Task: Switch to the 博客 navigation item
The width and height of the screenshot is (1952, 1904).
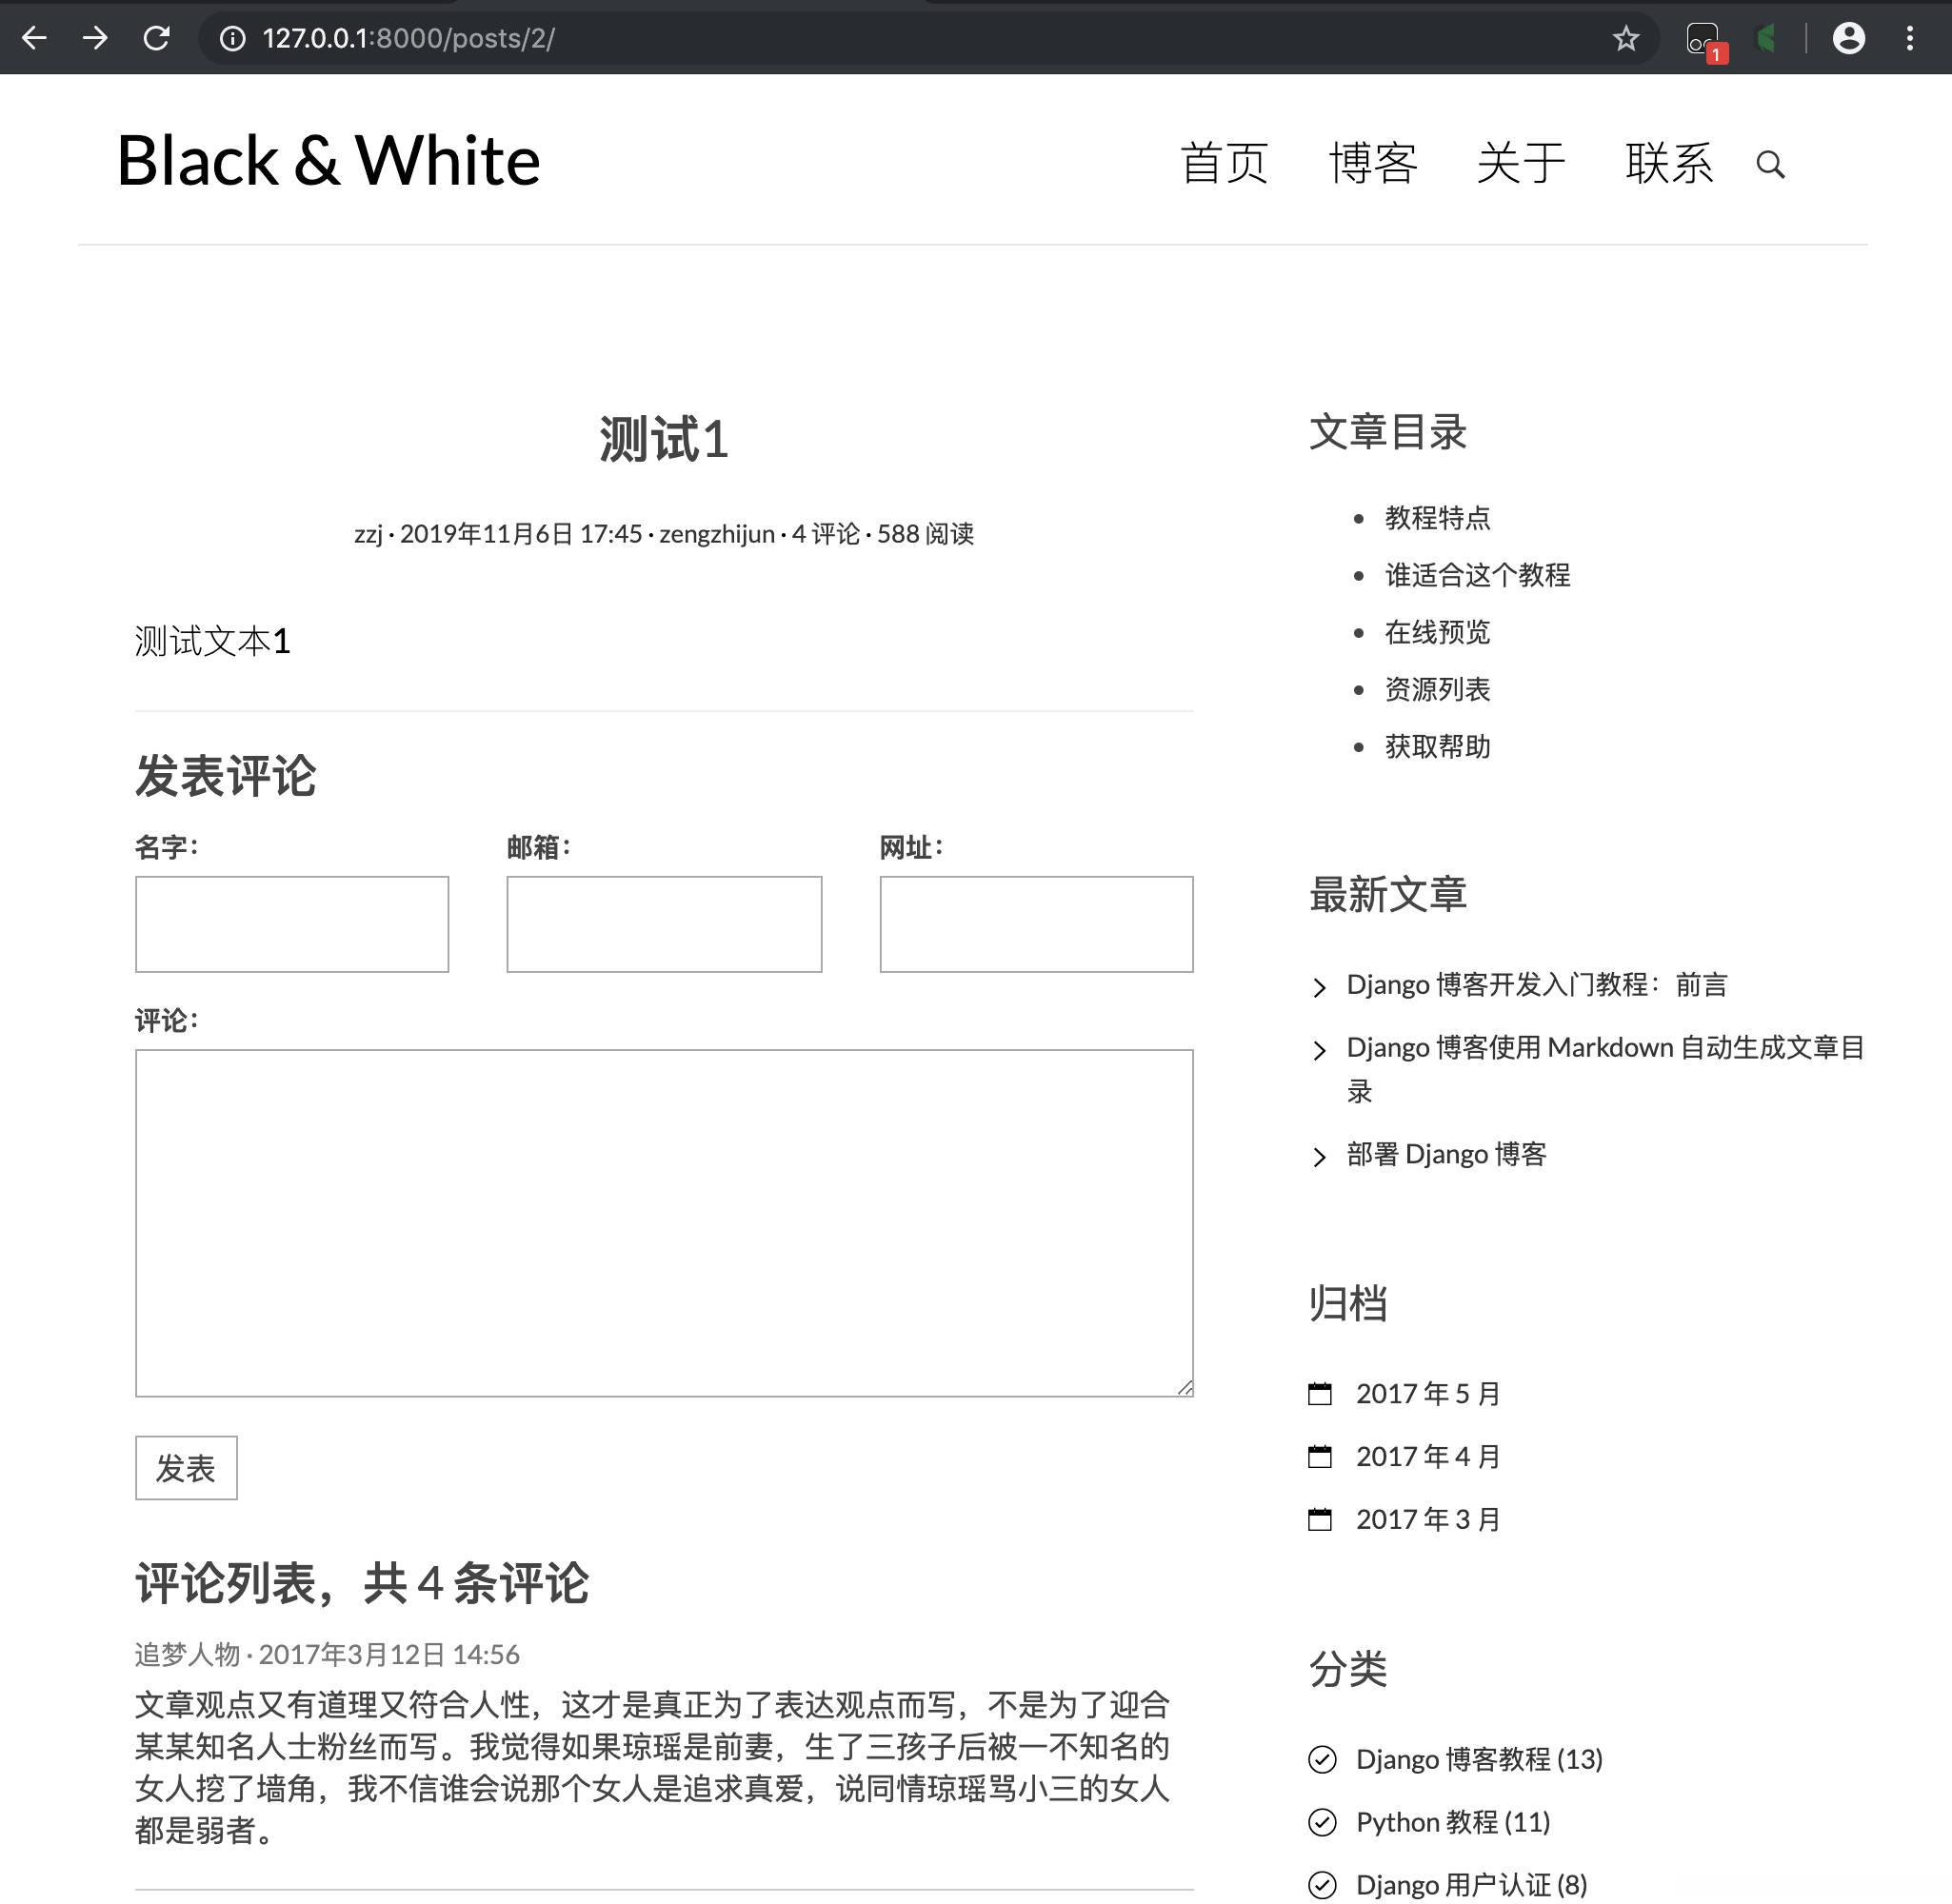Action: (1374, 163)
